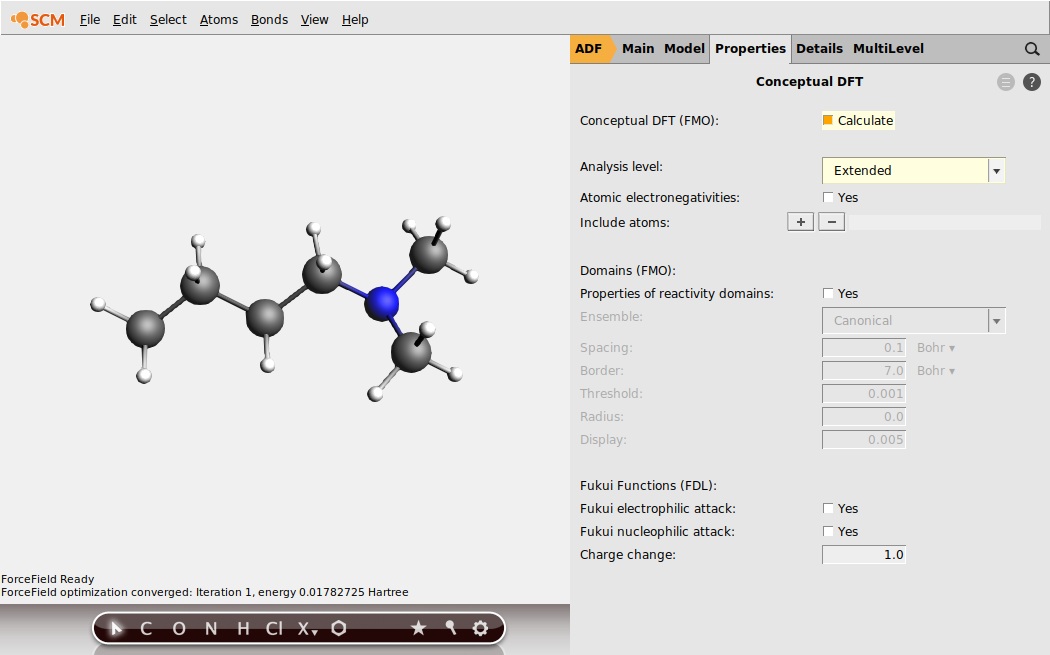Toggle the Conceptual DFT Calculate checkbox

coord(828,120)
